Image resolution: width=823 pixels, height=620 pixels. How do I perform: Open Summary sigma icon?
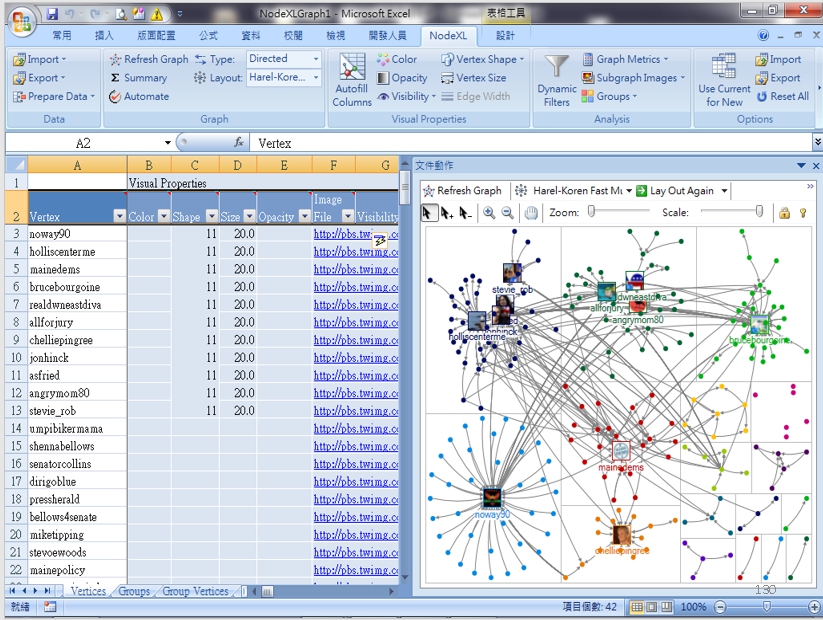click(115, 78)
